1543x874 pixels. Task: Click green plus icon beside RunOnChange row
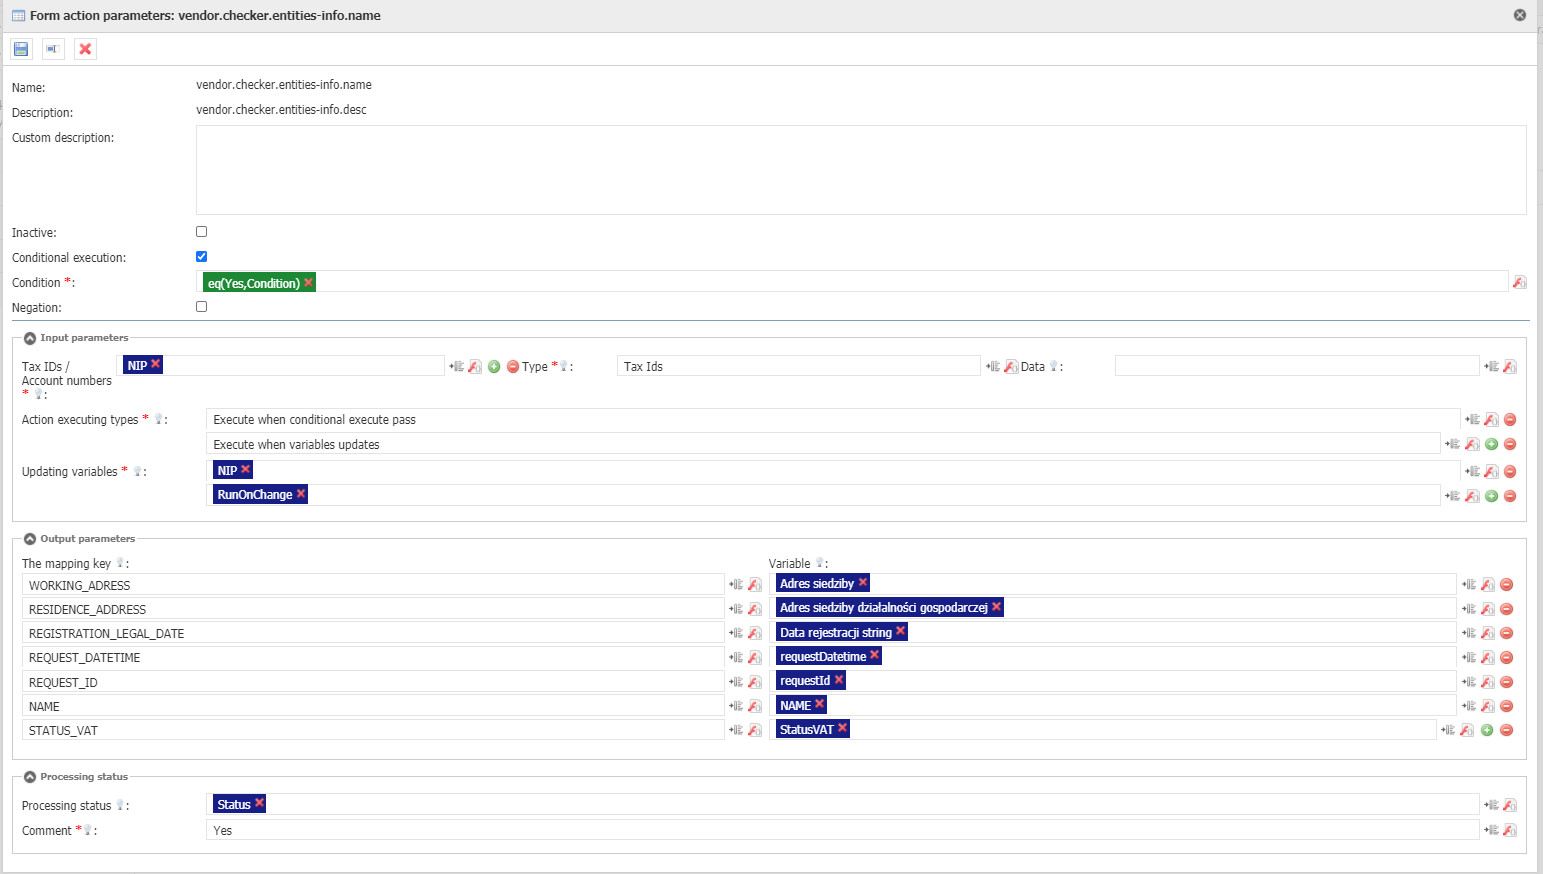click(1491, 496)
